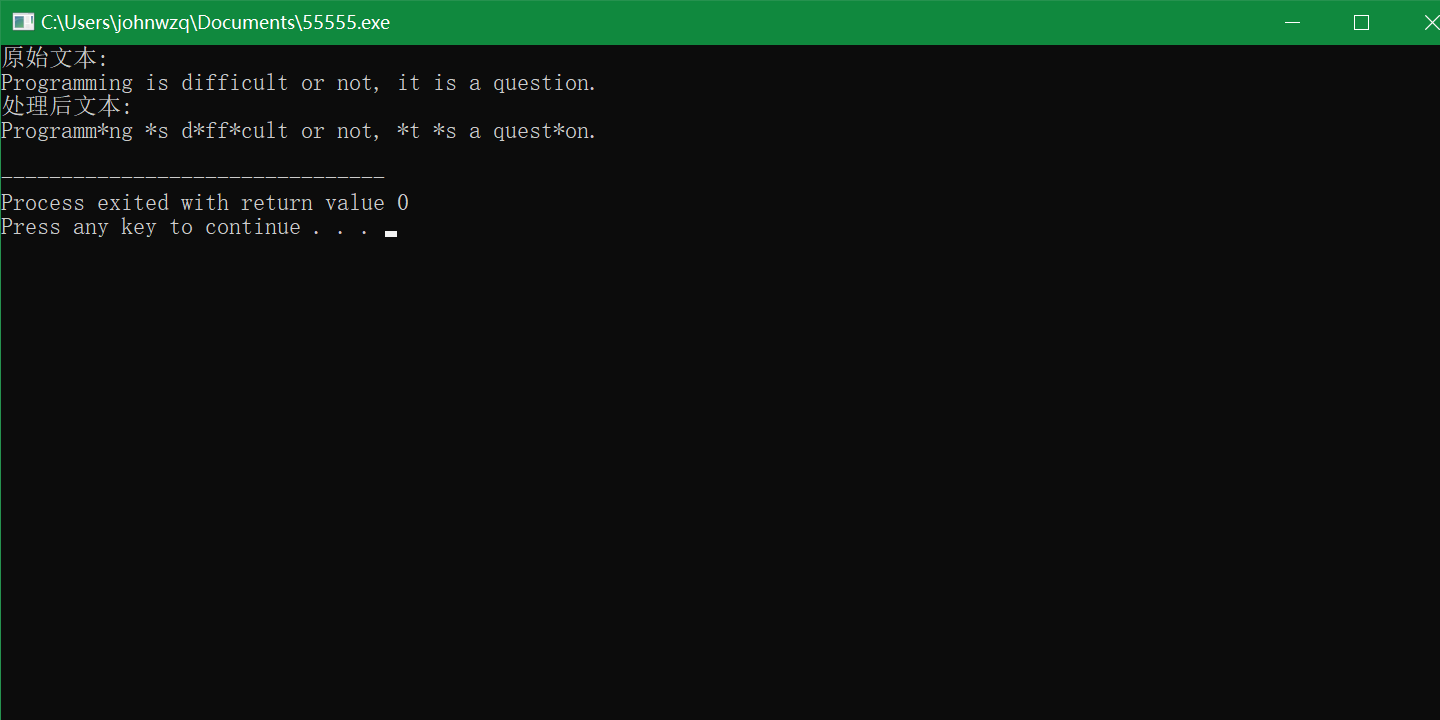Image resolution: width=1440 pixels, height=720 pixels.
Task: Click the green title bar background
Action: pos(800,21)
